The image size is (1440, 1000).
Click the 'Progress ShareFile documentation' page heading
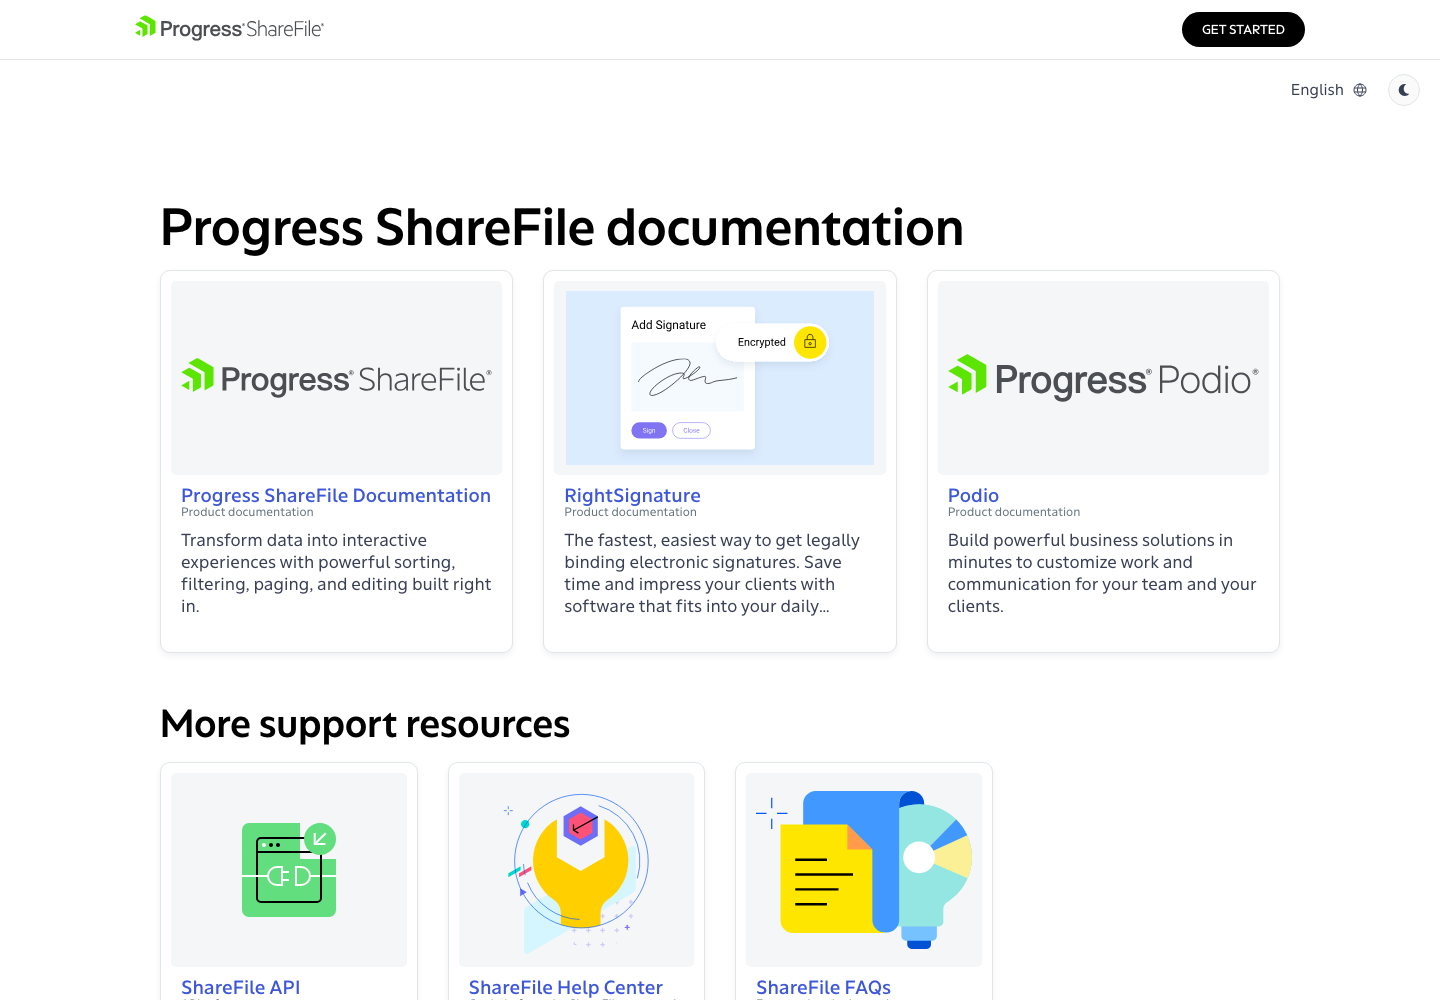coord(562,228)
